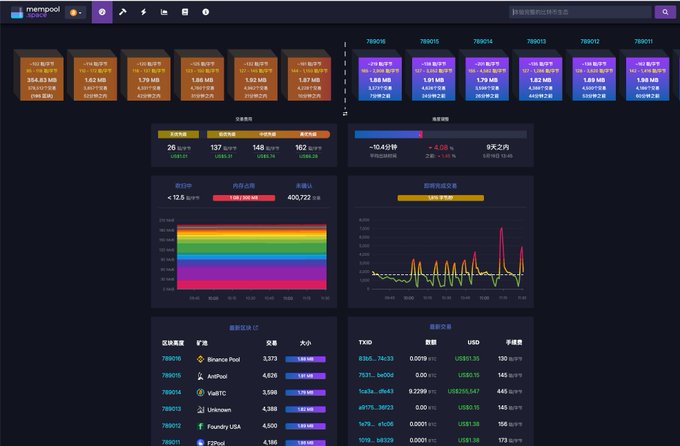Click the Unknown pool logo icon
The image size is (680, 446).
click(x=200, y=410)
